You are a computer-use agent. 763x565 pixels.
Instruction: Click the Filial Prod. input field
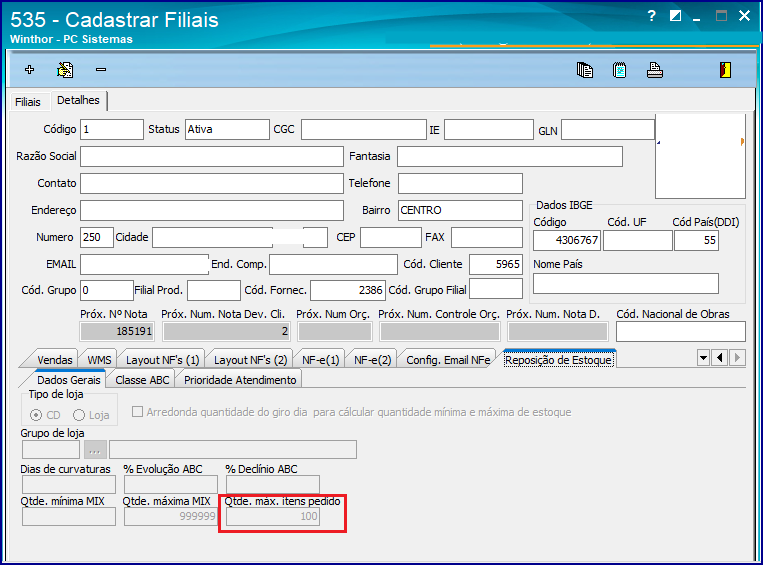point(214,291)
